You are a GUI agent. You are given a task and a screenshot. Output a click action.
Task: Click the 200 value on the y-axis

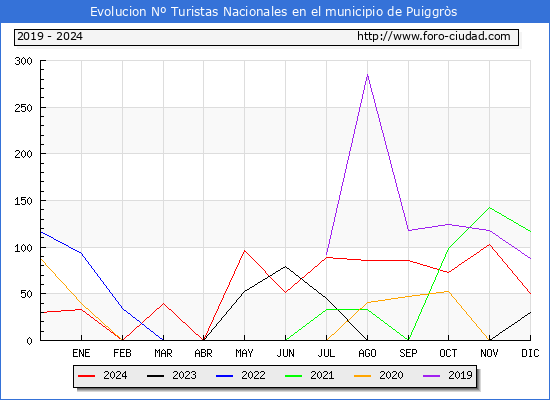pyautogui.click(x=24, y=154)
